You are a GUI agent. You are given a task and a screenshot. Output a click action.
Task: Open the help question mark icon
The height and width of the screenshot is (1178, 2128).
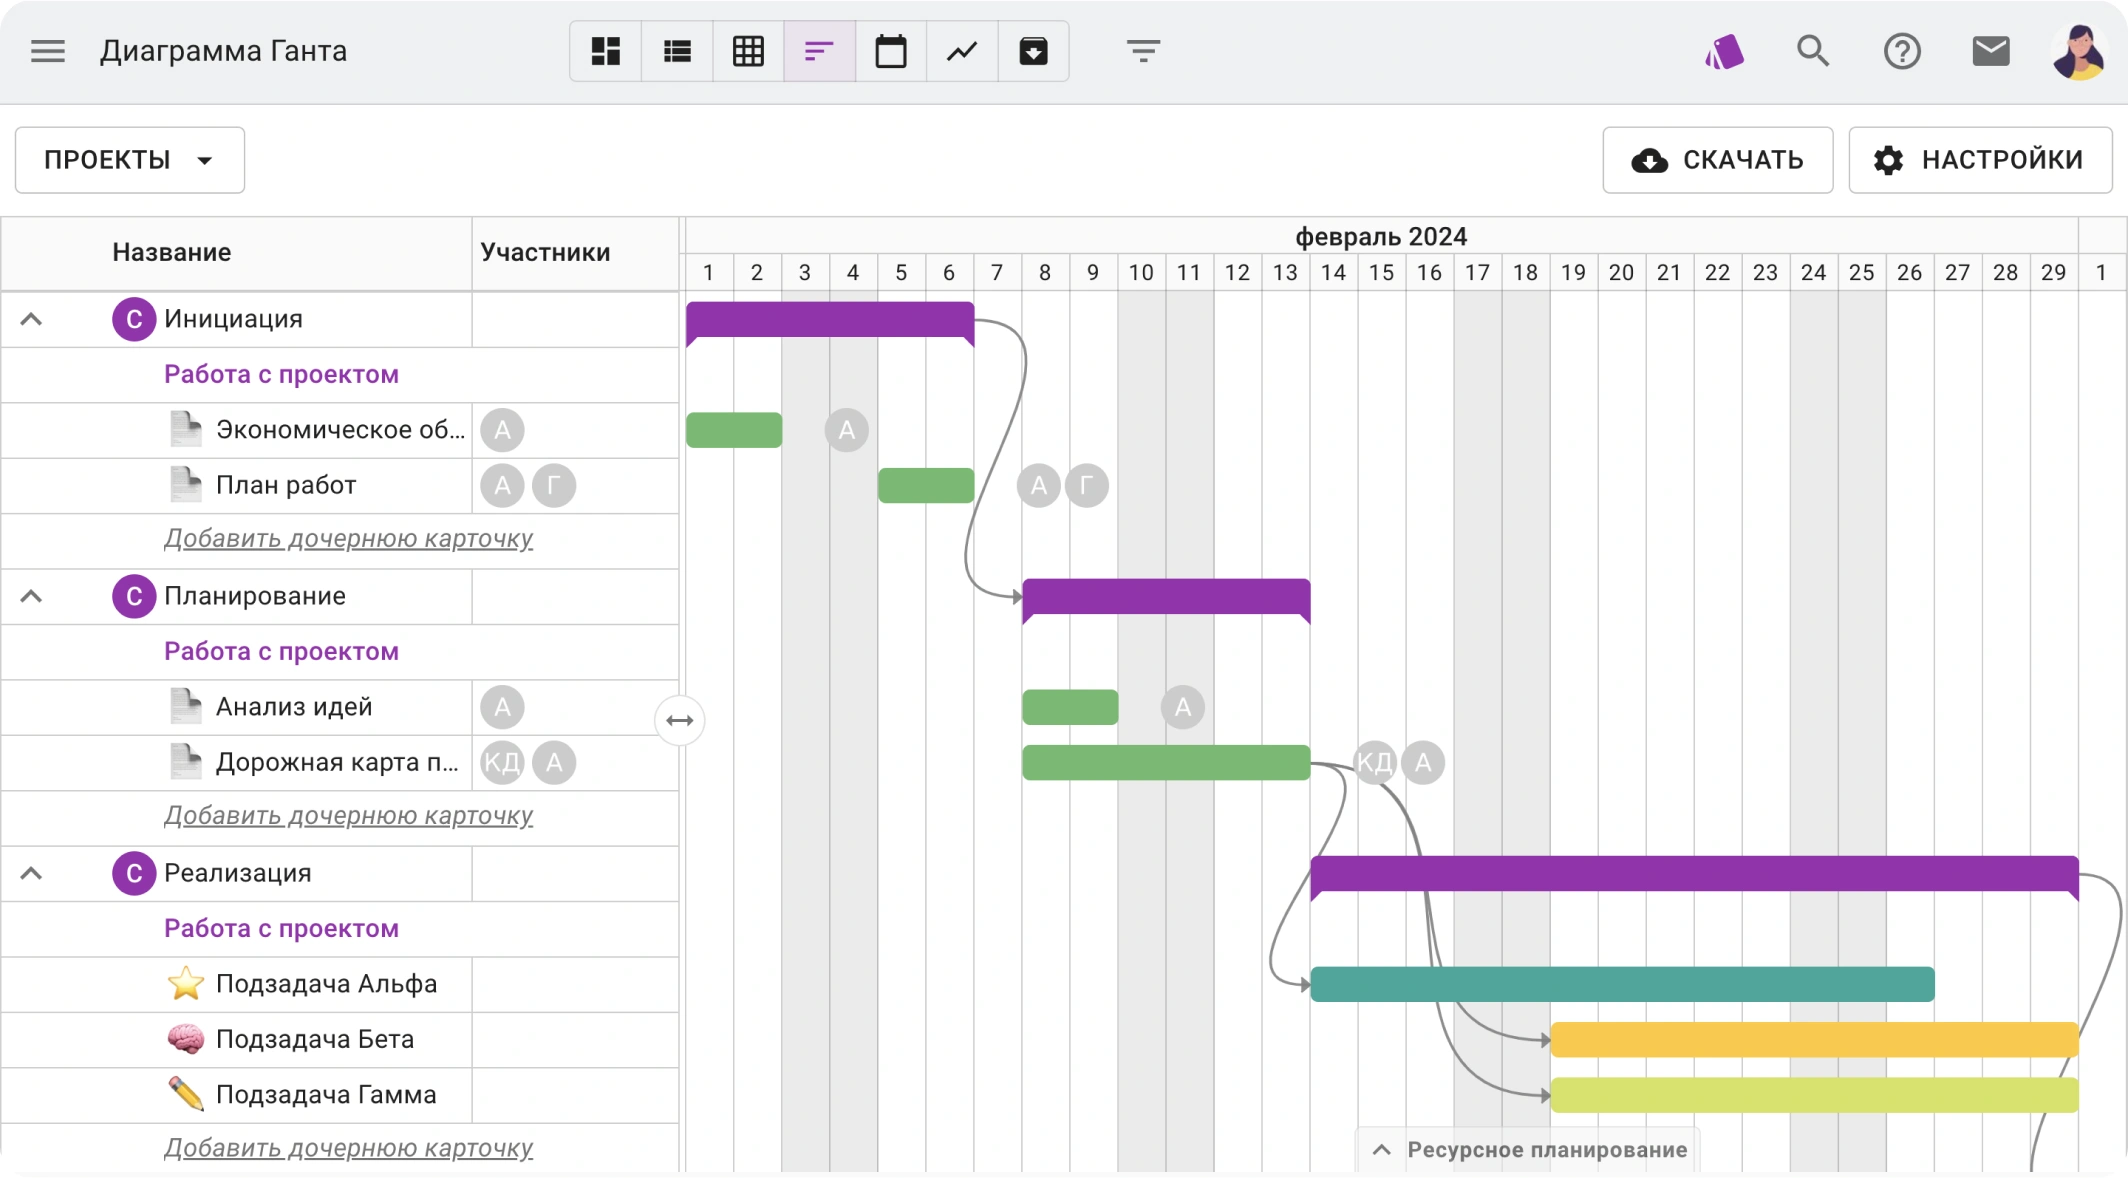[1901, 51]
